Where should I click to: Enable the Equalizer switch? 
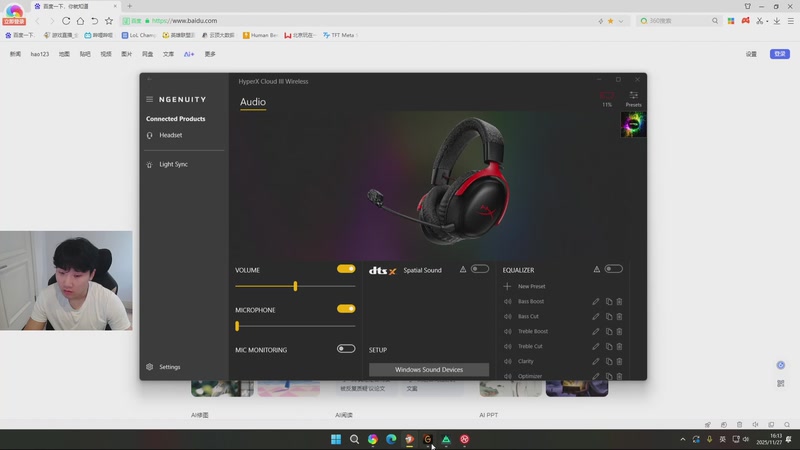click(x=613, y=269)
